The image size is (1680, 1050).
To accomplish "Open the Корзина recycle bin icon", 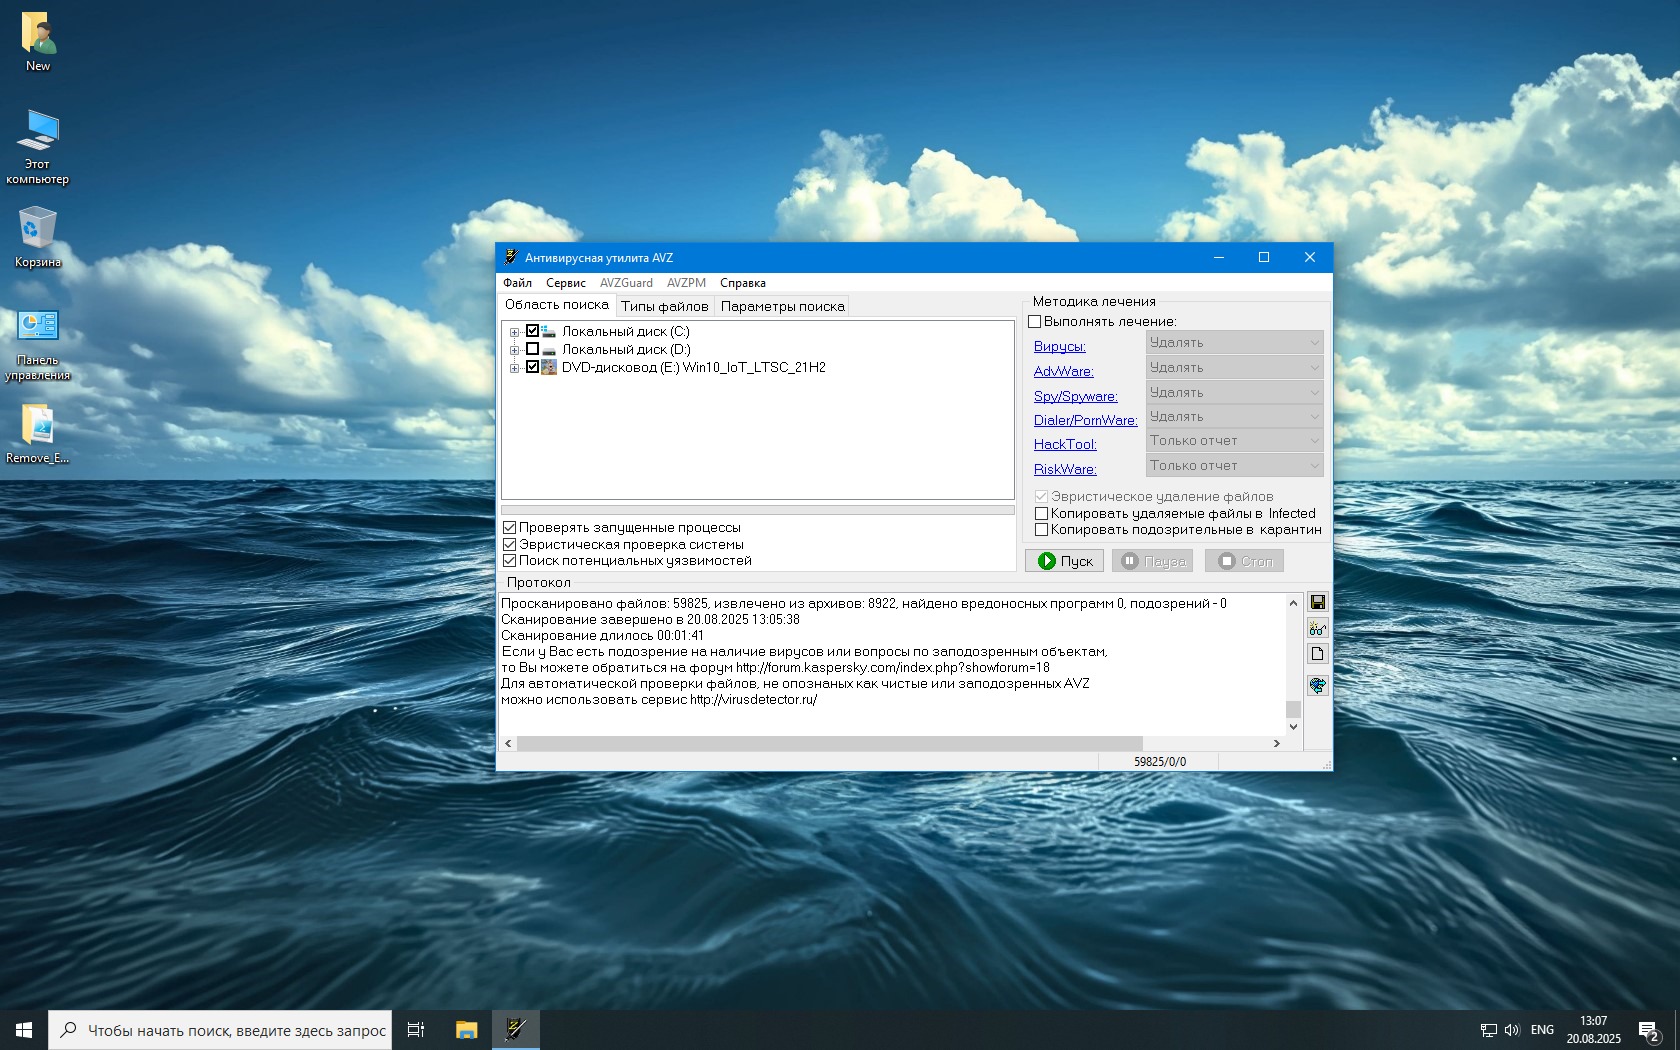I will tap(38, 236).
